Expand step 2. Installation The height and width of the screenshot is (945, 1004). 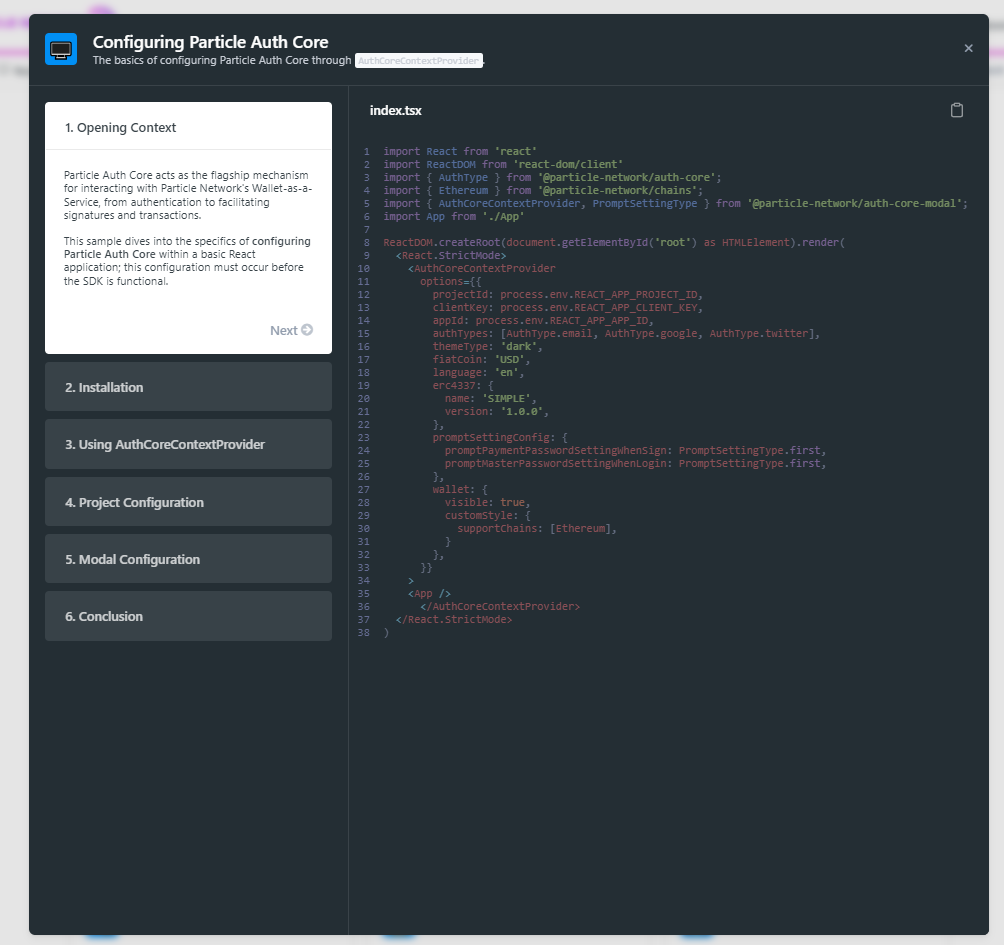click(x=188, y=387)
